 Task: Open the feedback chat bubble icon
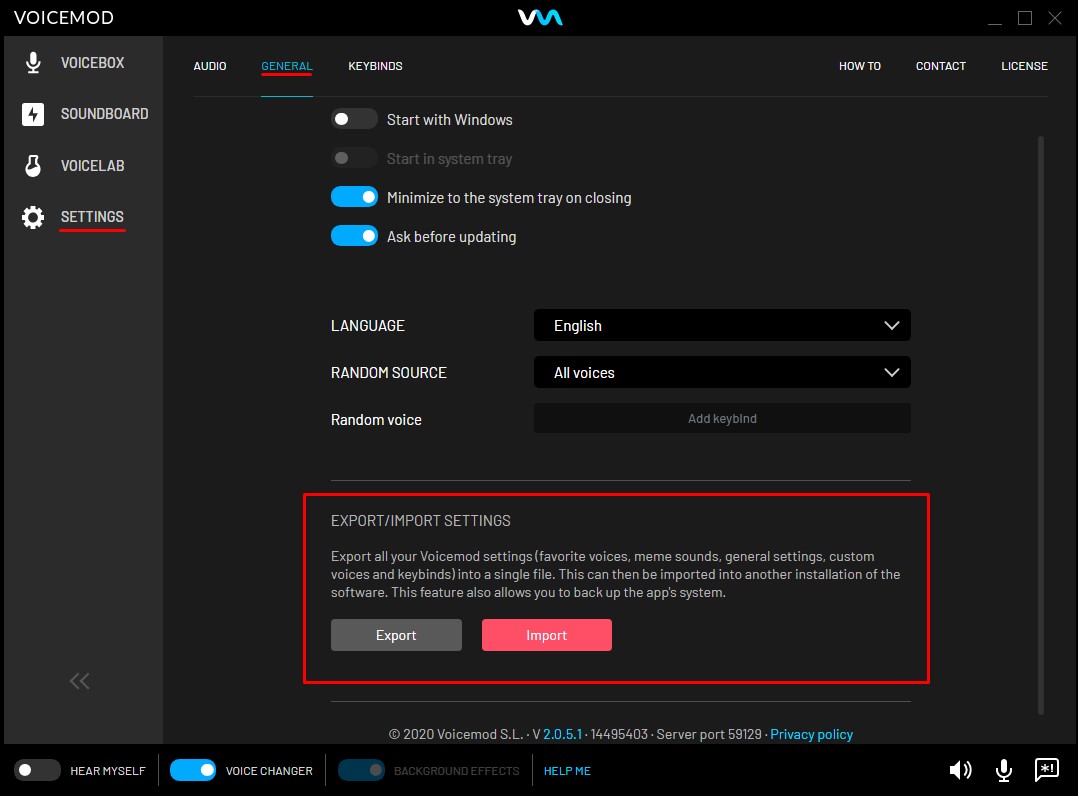tap(1046, 770)
